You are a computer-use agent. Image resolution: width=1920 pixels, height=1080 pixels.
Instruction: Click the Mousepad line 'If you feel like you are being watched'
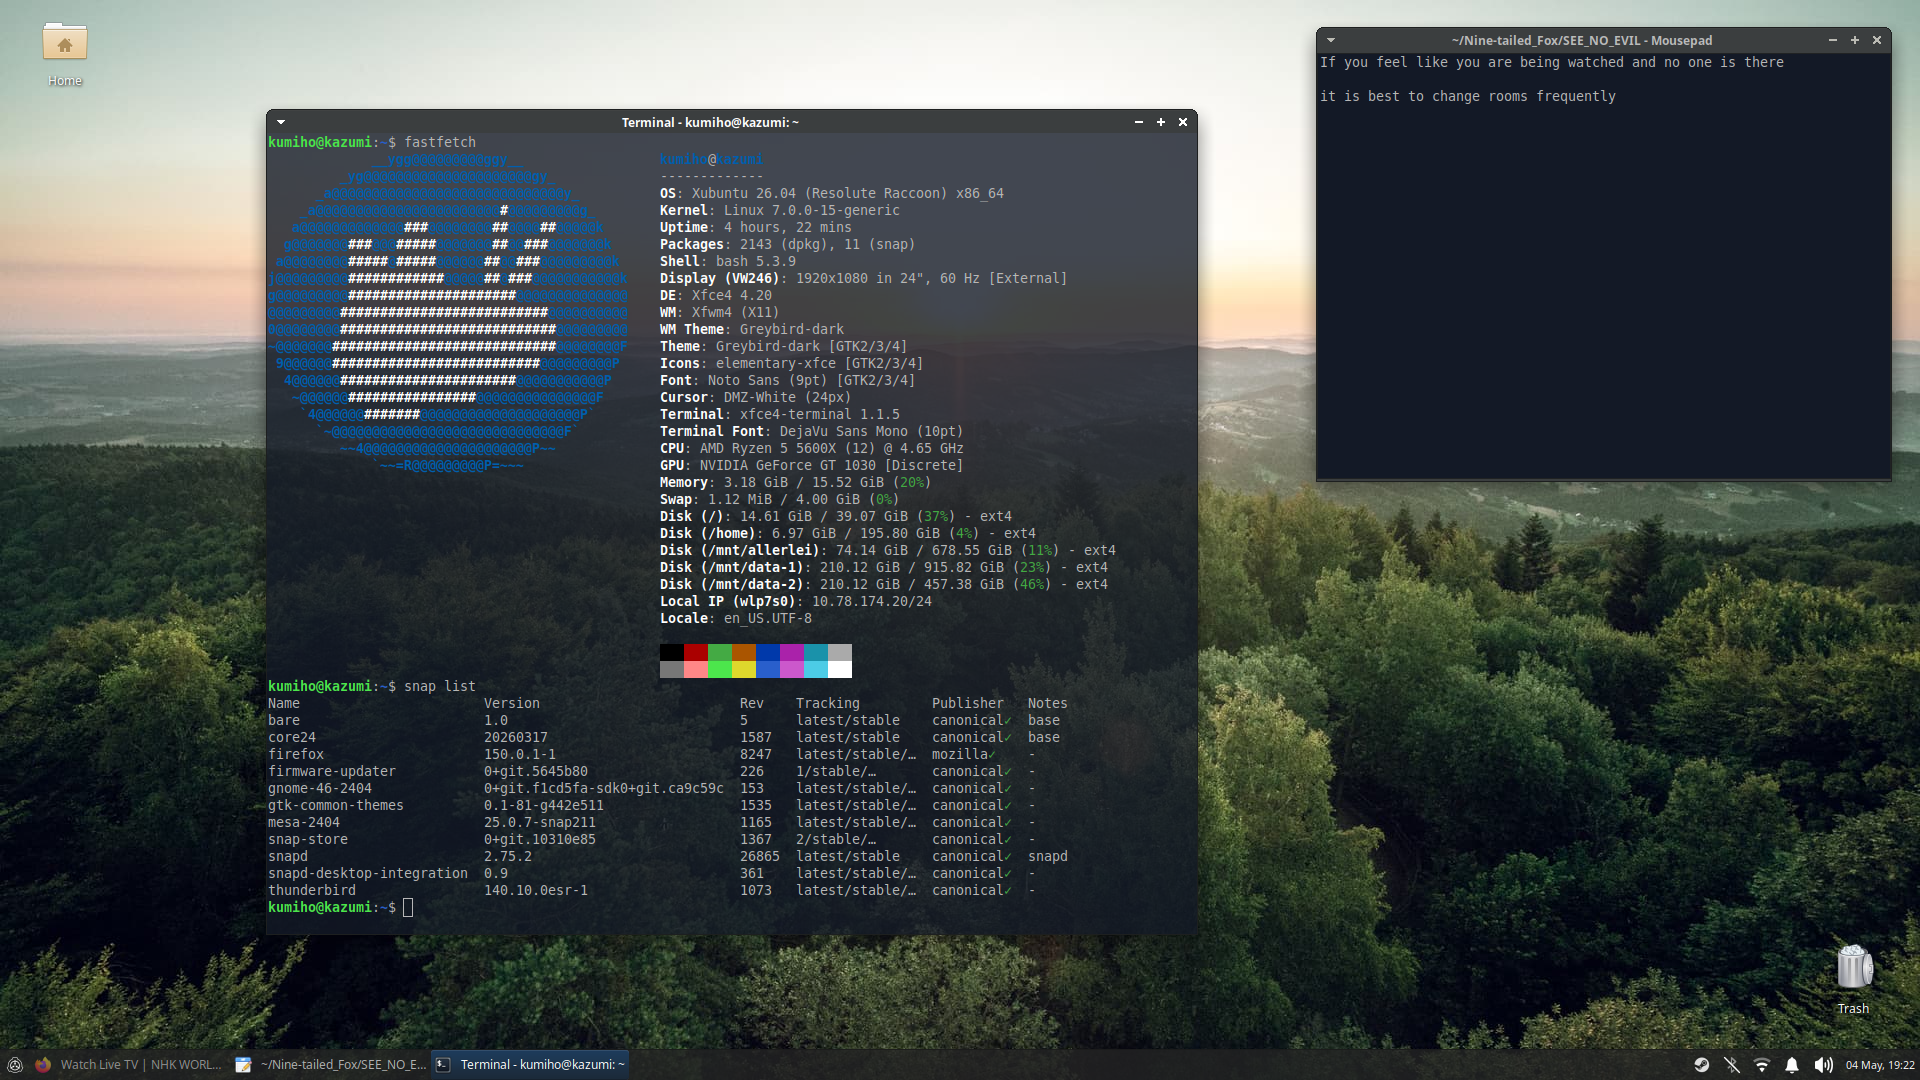tap(1552, 62)
